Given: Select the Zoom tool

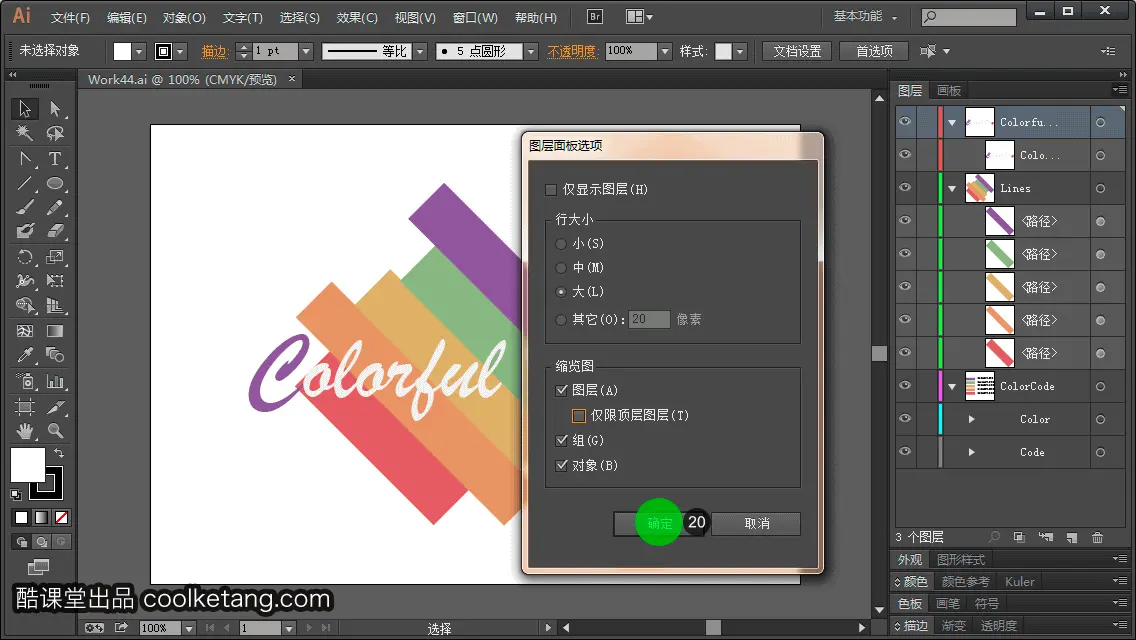Looking at the screenshot, I should [55, 431].
